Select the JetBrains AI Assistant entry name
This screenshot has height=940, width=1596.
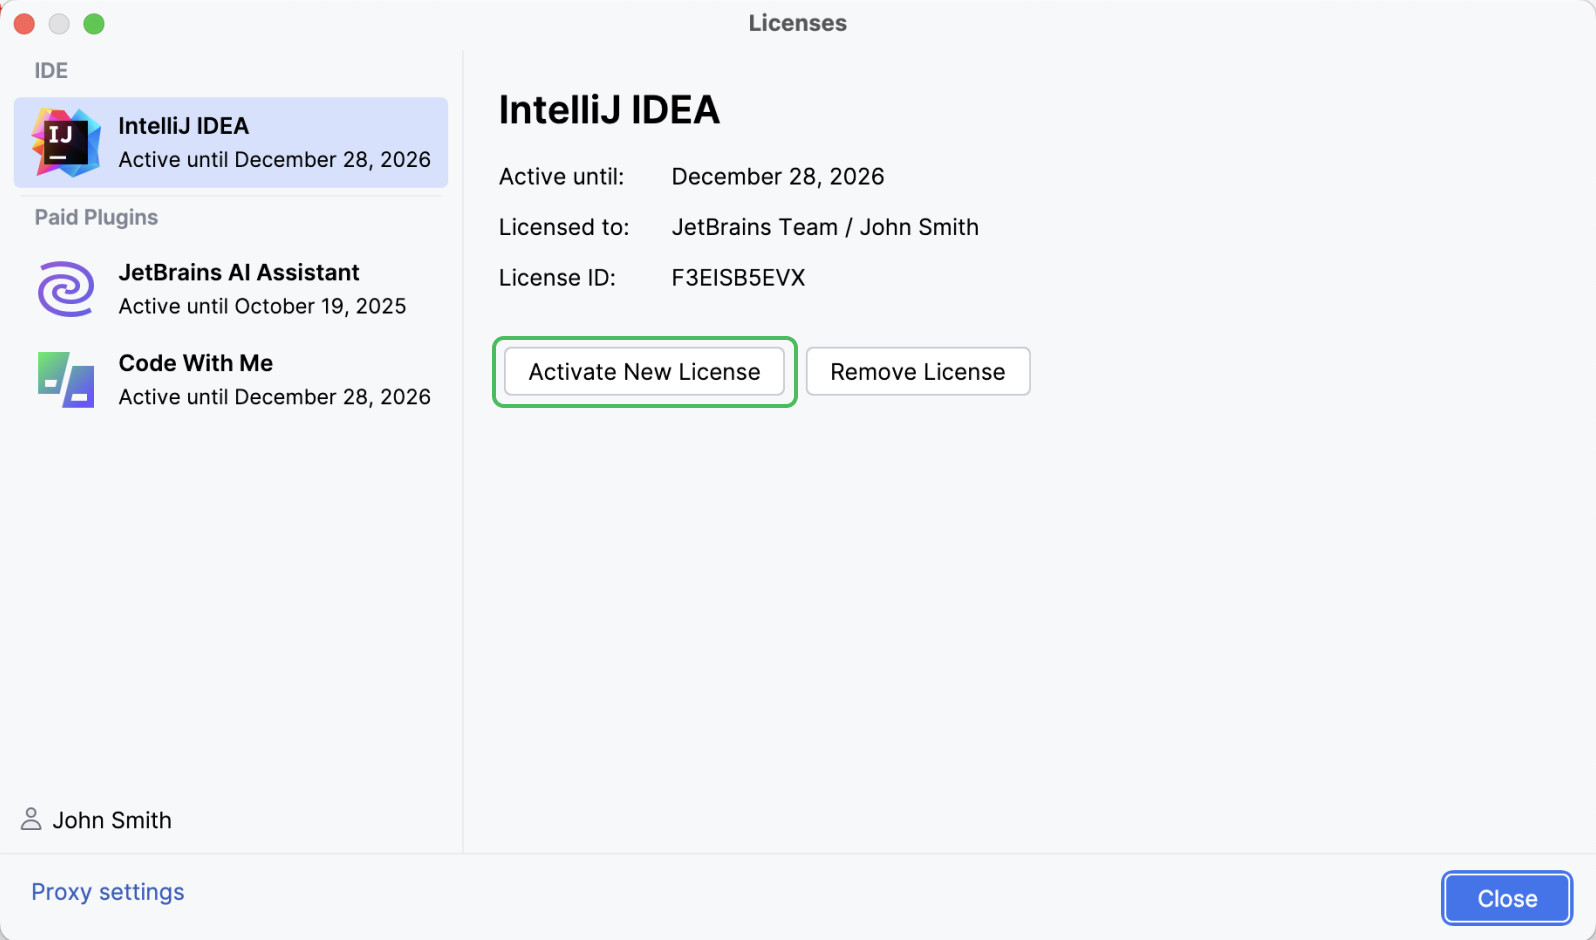pos(238,273)
